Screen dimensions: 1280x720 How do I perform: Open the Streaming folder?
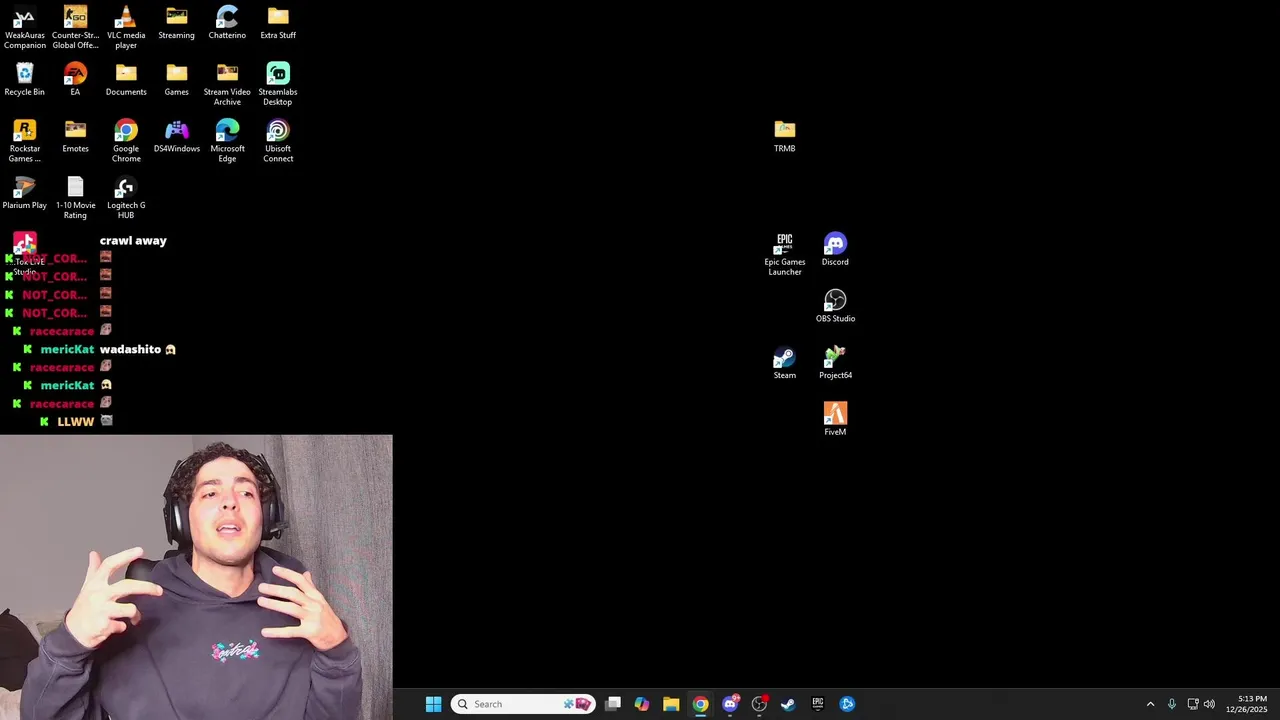(x=176, y=23)
